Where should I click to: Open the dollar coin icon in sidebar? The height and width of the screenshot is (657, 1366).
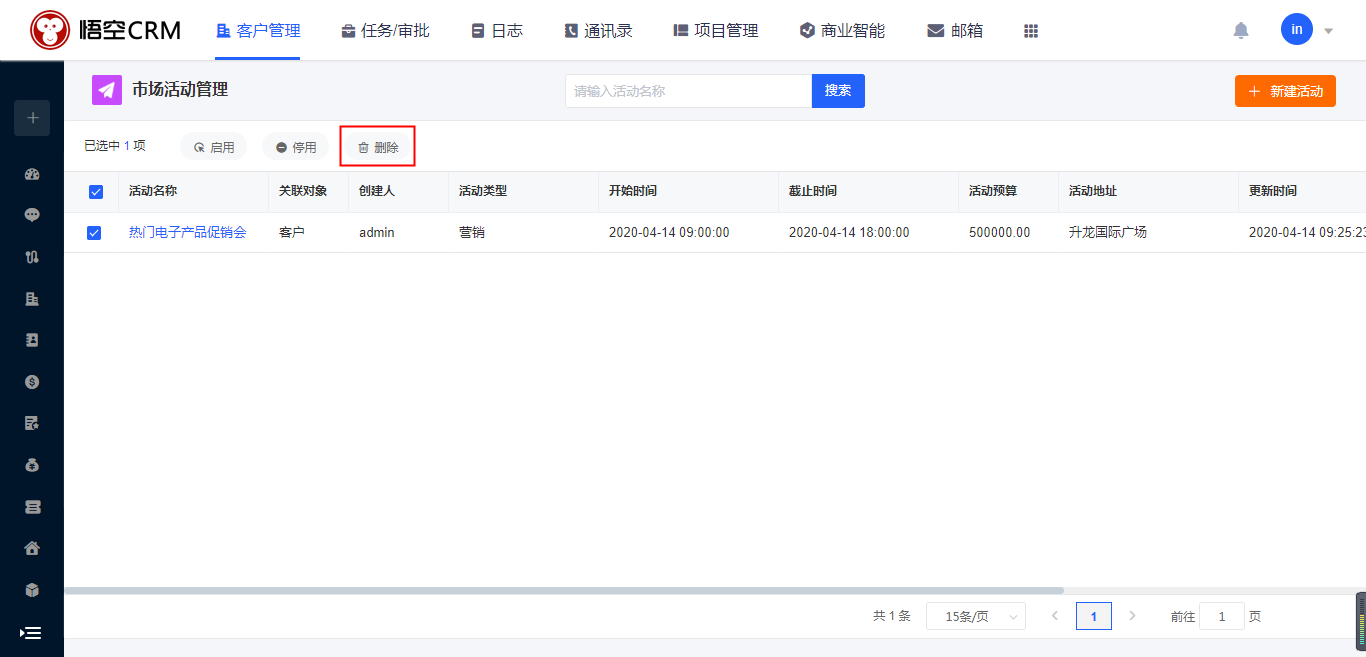pyautogui.click(x=32, y=382)
